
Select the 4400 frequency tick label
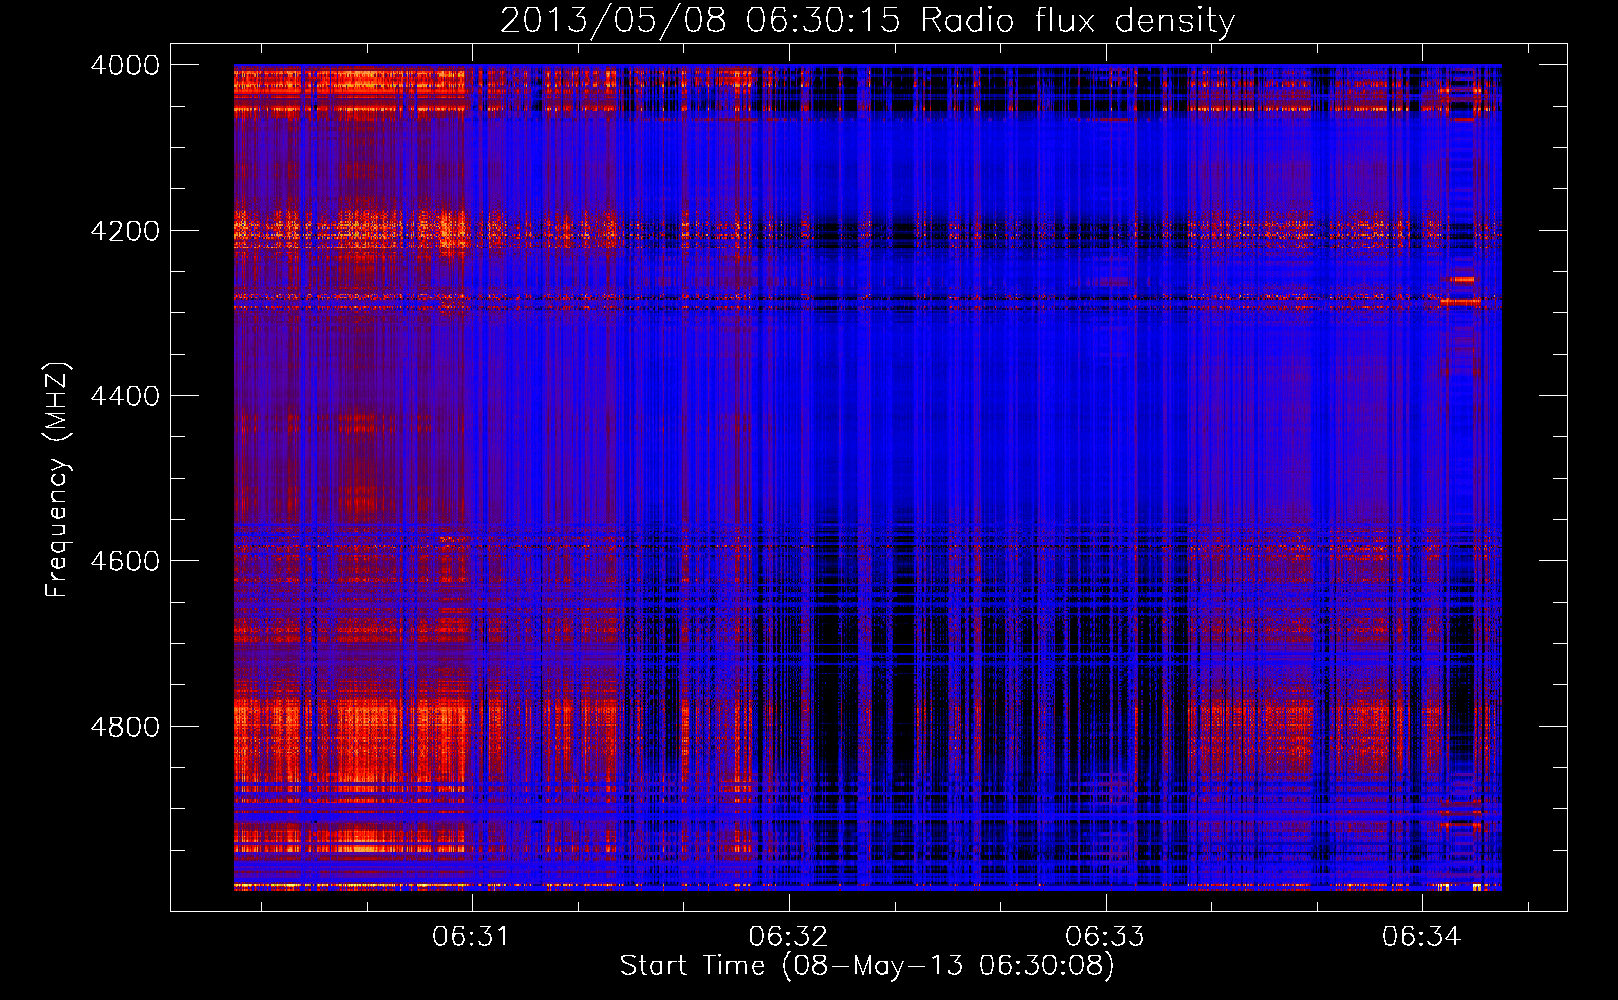[x=125, y=396]
